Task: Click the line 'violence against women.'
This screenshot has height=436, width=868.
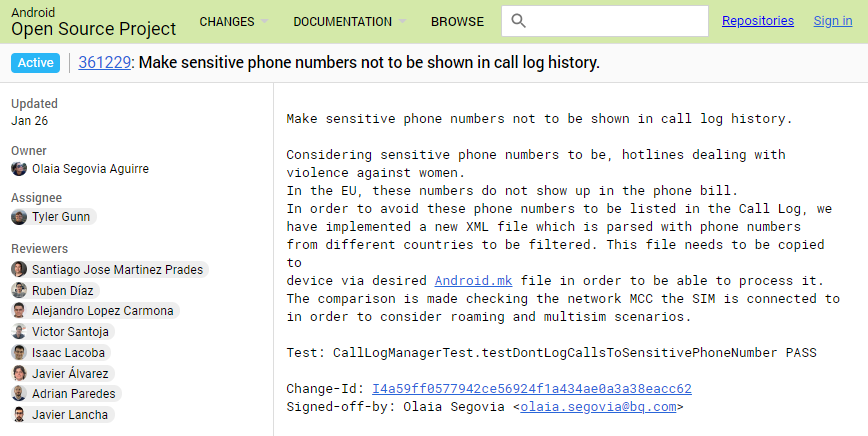Action: point(376,173)
